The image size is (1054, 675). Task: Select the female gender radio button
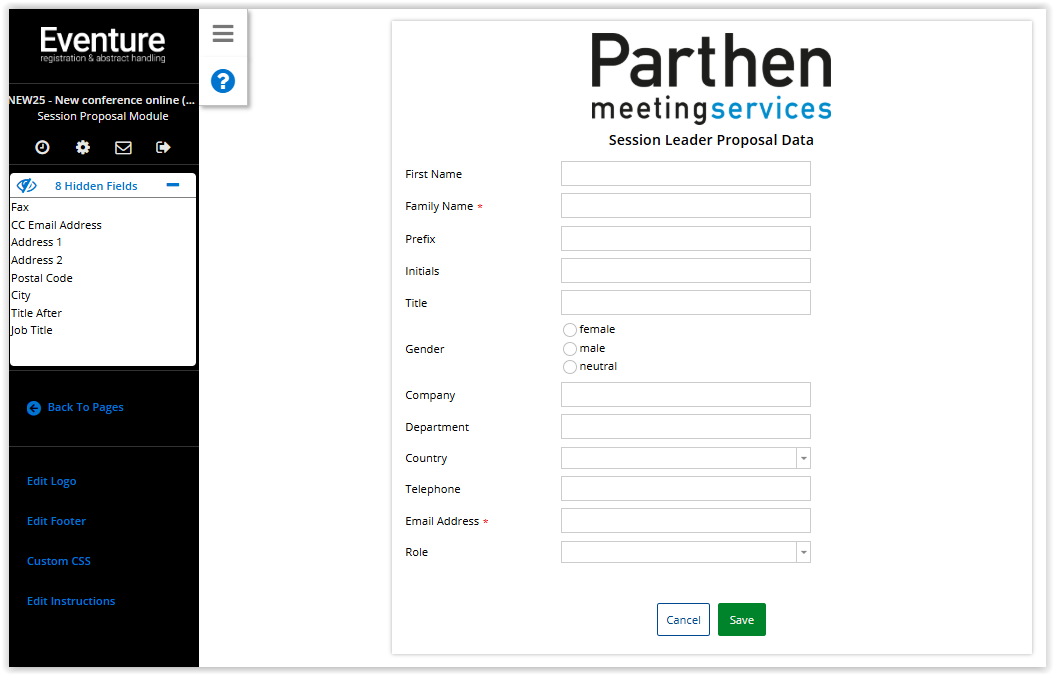tap(570, 330)
